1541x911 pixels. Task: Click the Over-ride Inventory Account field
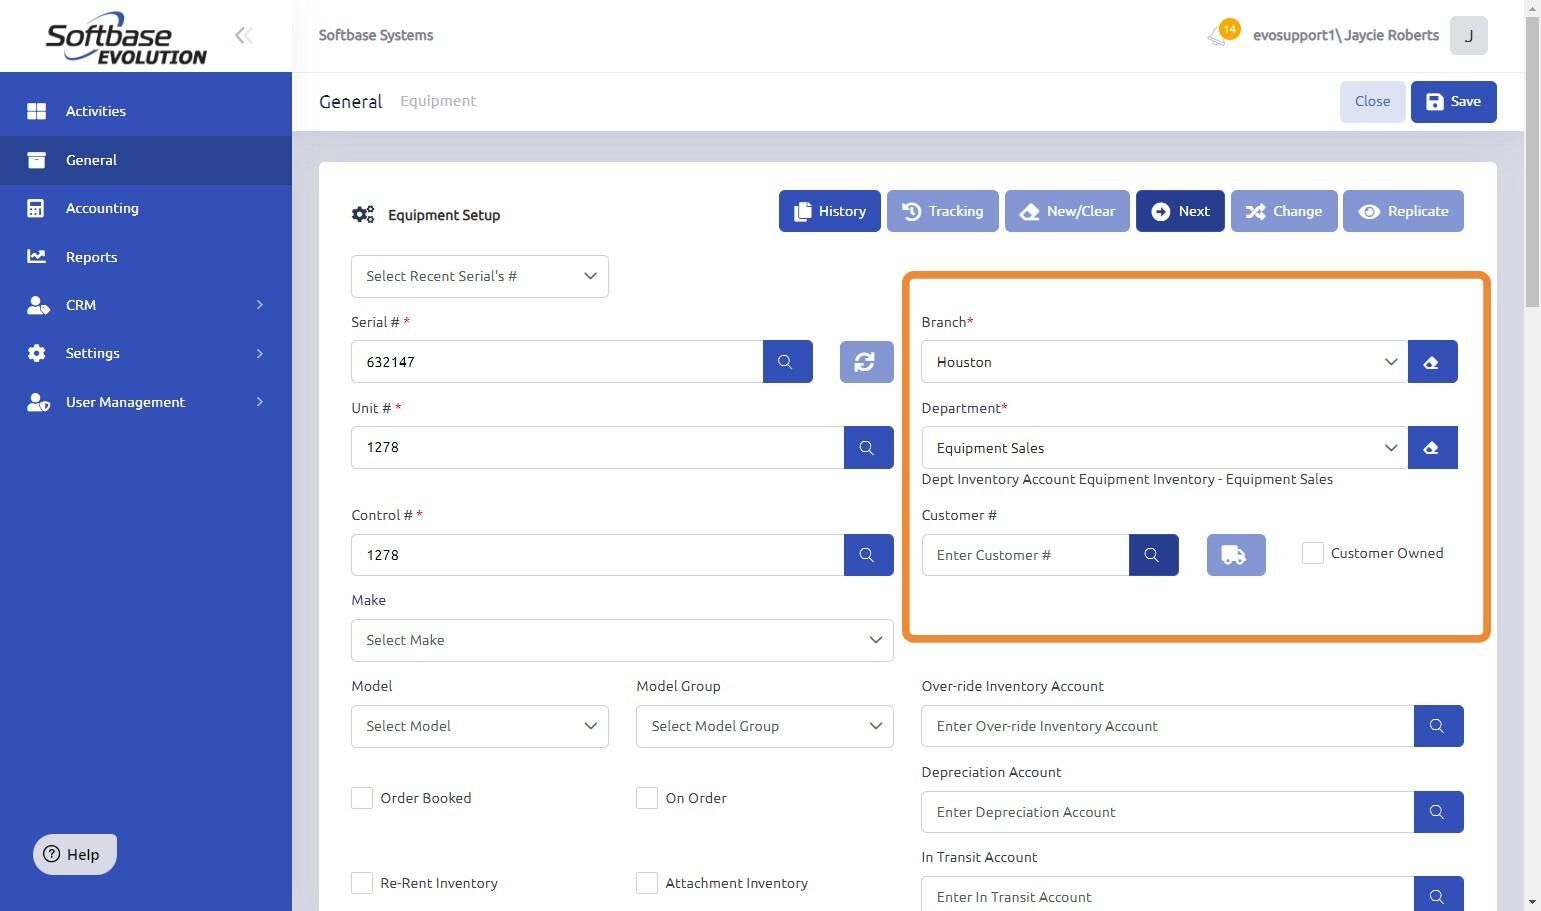point(1167,726)
